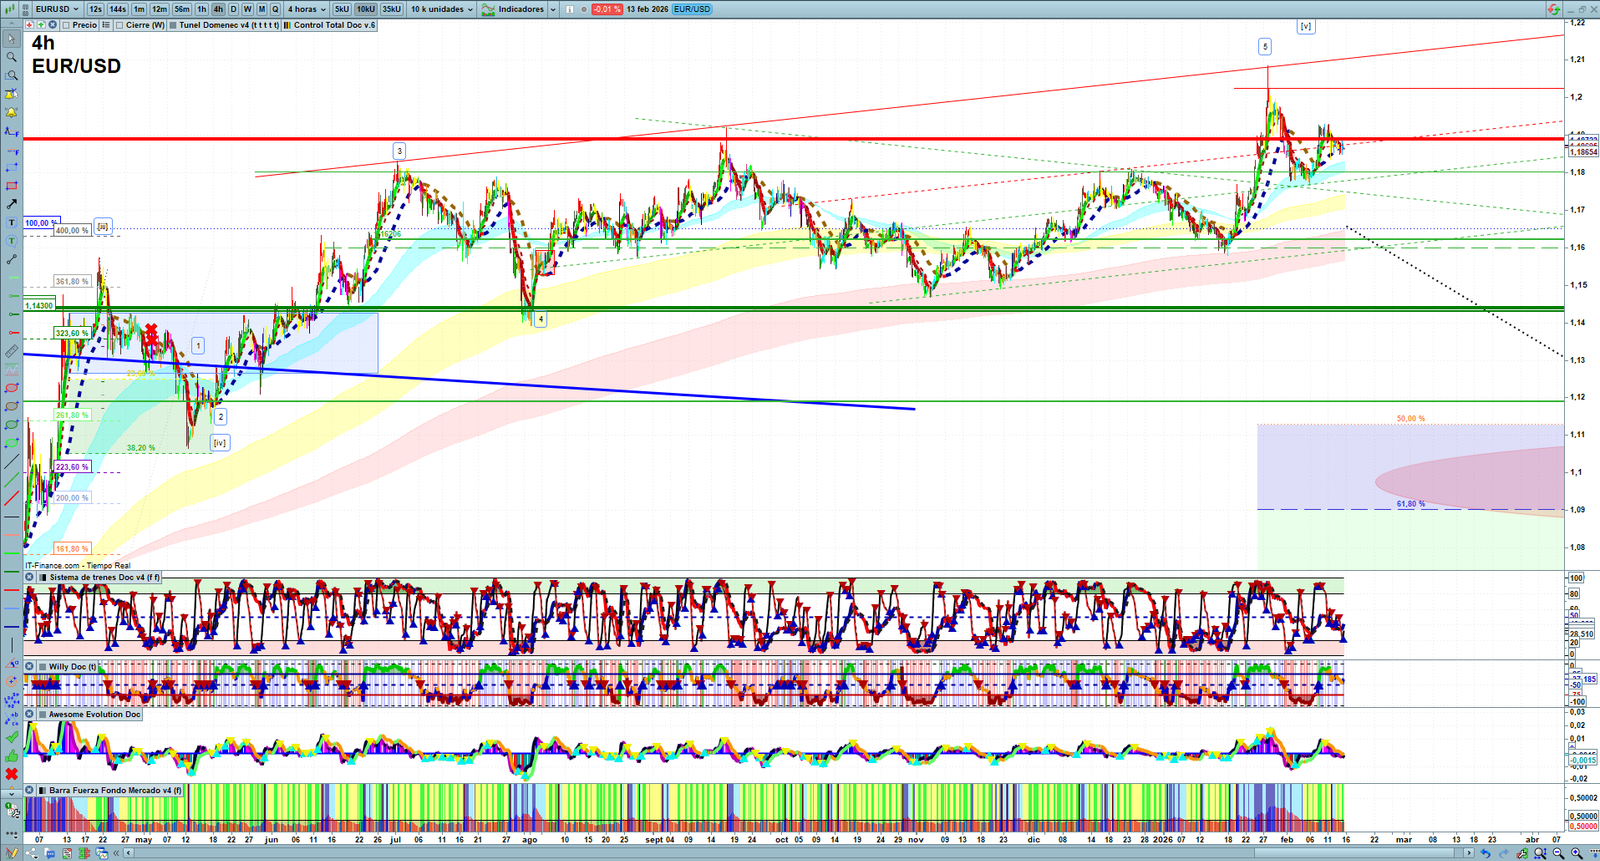Select the Monthly (M) timeframe
1600x861 pixels.
pyautogui.click(x=262, y=9)
